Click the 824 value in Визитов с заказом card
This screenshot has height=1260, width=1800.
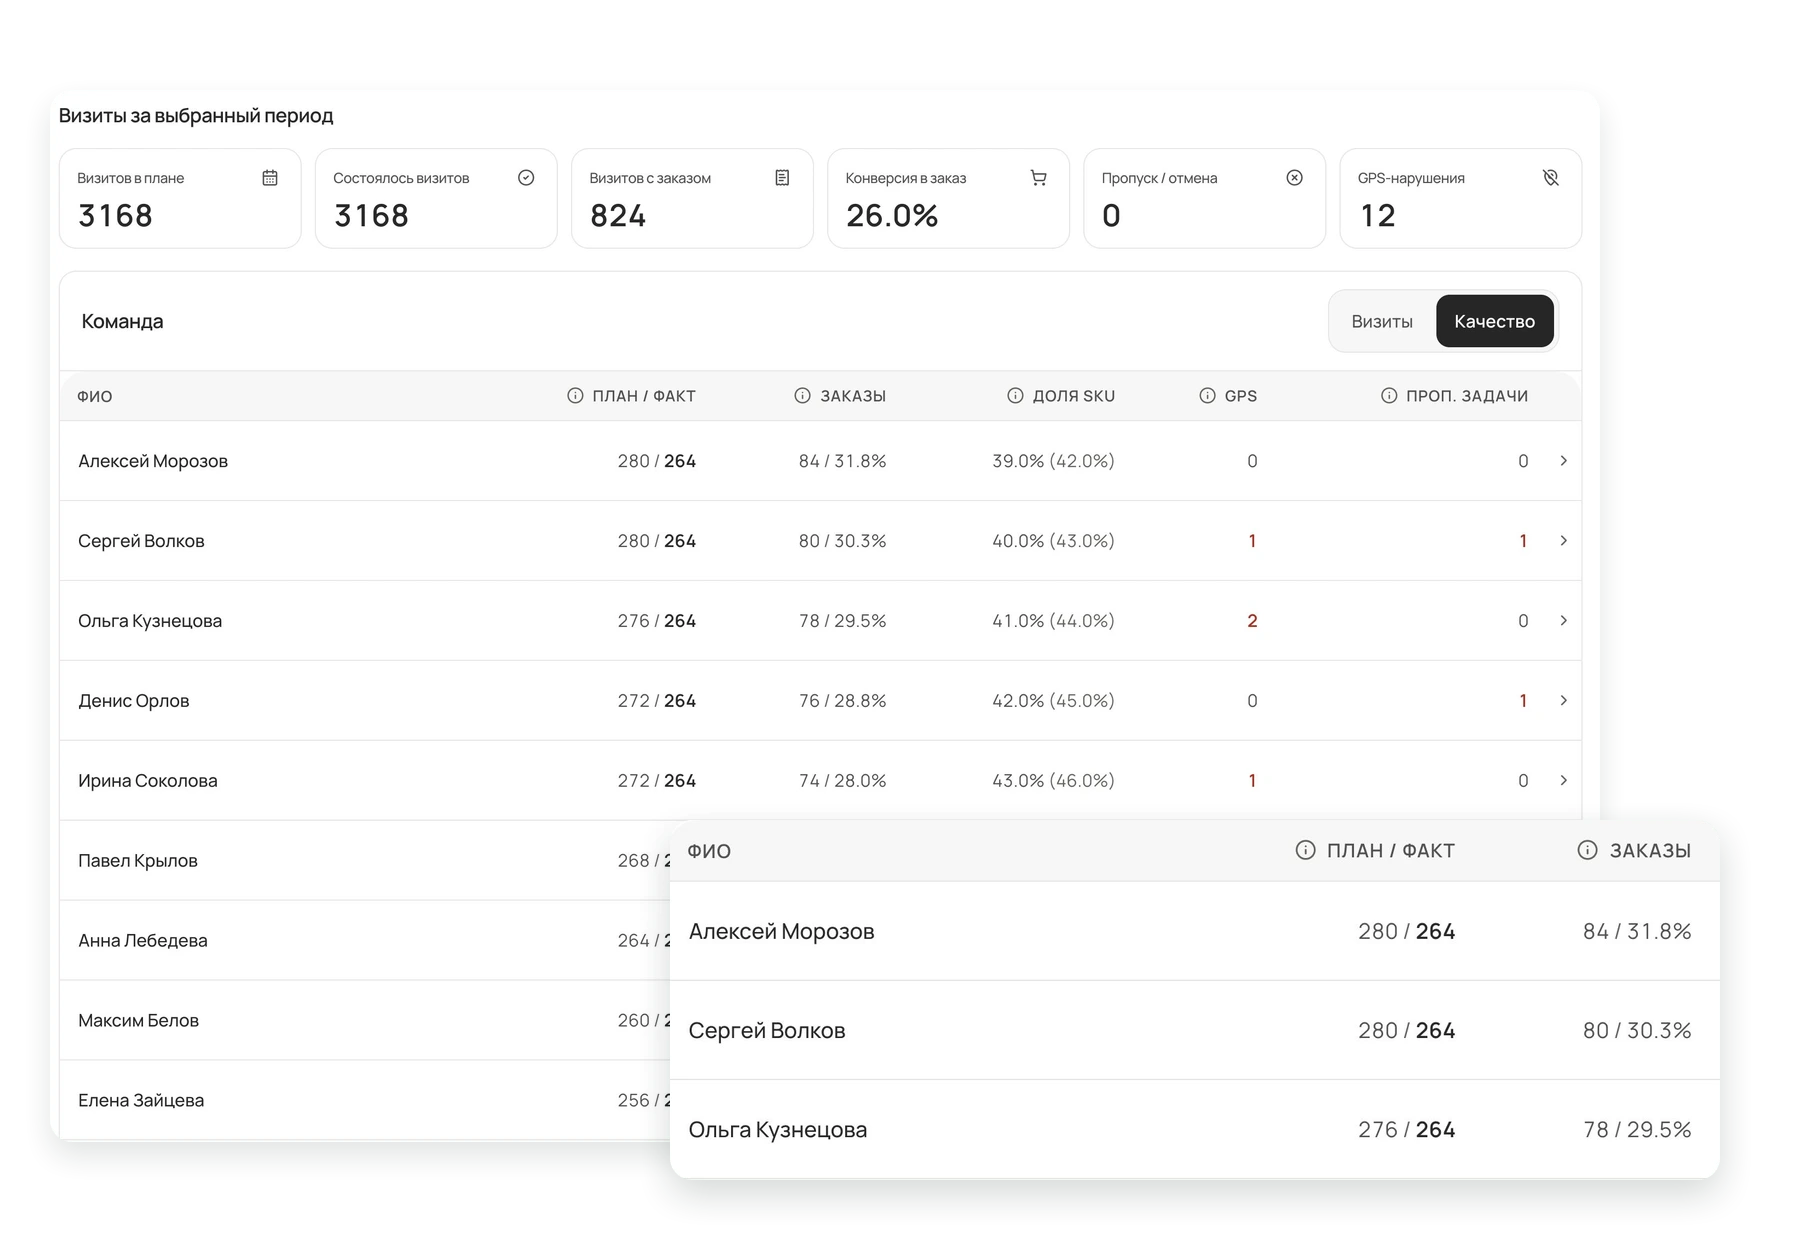click(x=618, y=215)
